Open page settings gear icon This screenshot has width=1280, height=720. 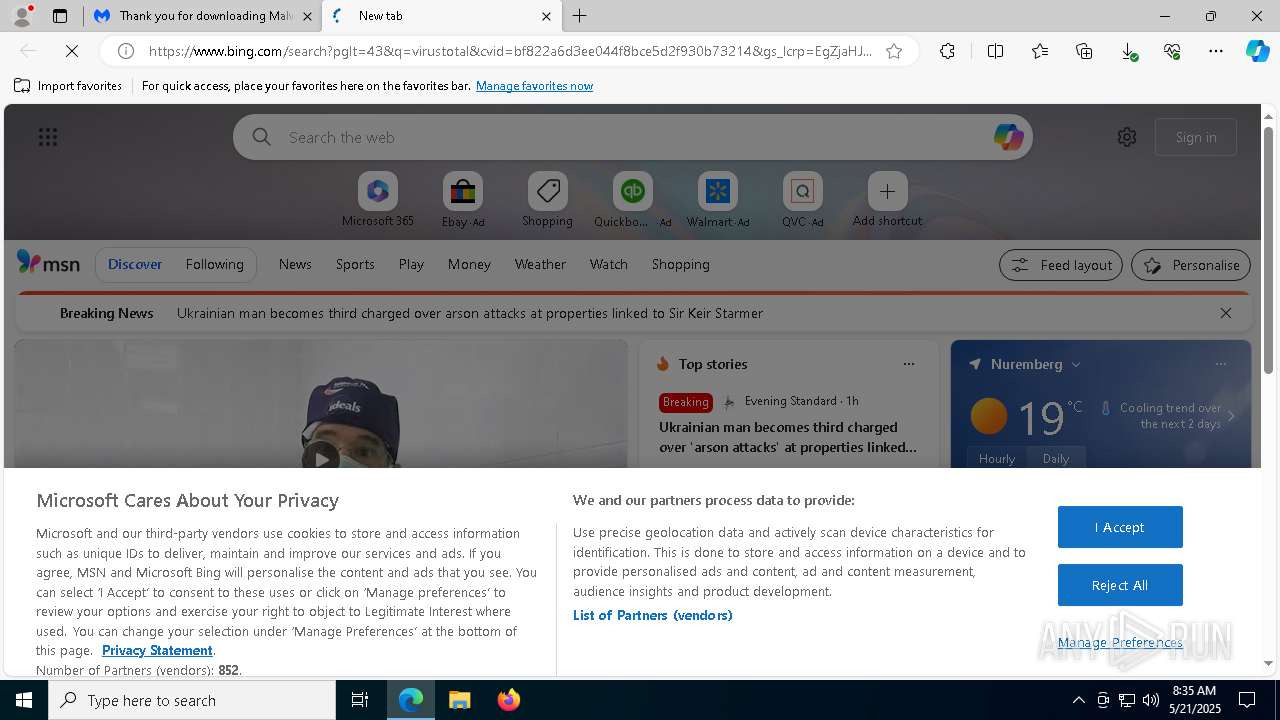pyautogui.click(x=1127, y=137)
